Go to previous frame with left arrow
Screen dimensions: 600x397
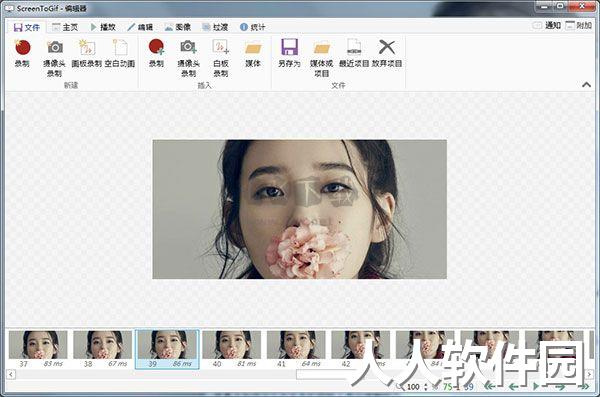coord(514,387)
